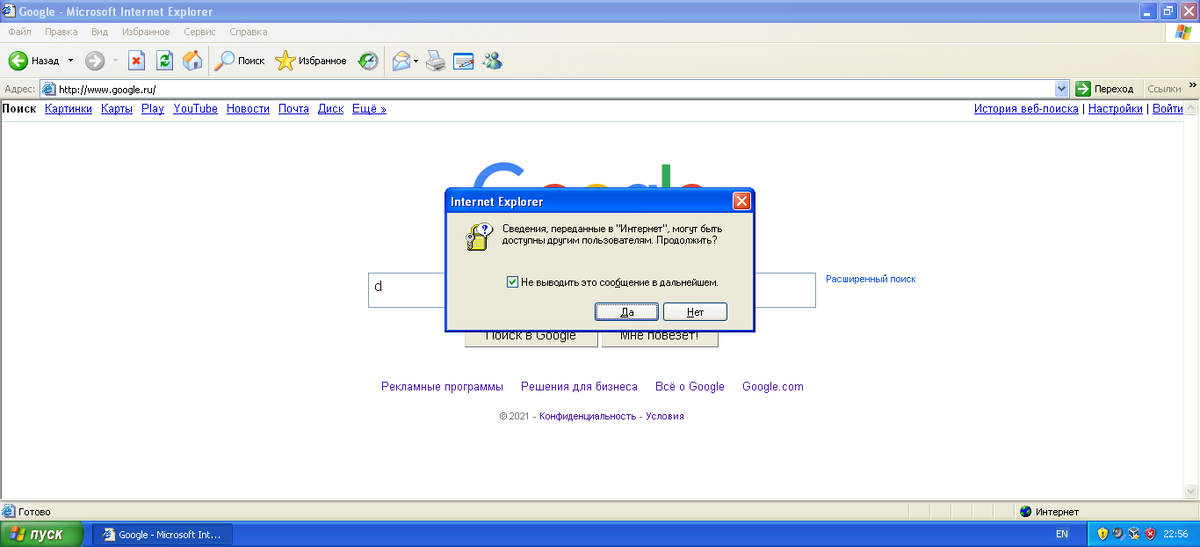
Task: Click the Edit page toolbar icon
Action: pyautogui.click(x=463, y=61)
